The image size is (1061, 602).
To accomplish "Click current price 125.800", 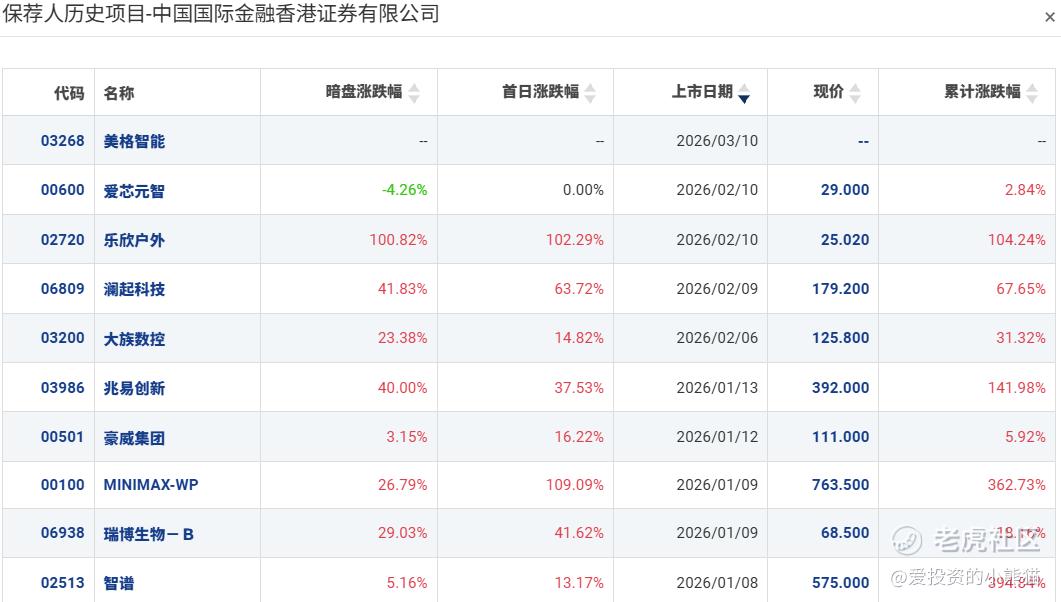I will (841, 338).
